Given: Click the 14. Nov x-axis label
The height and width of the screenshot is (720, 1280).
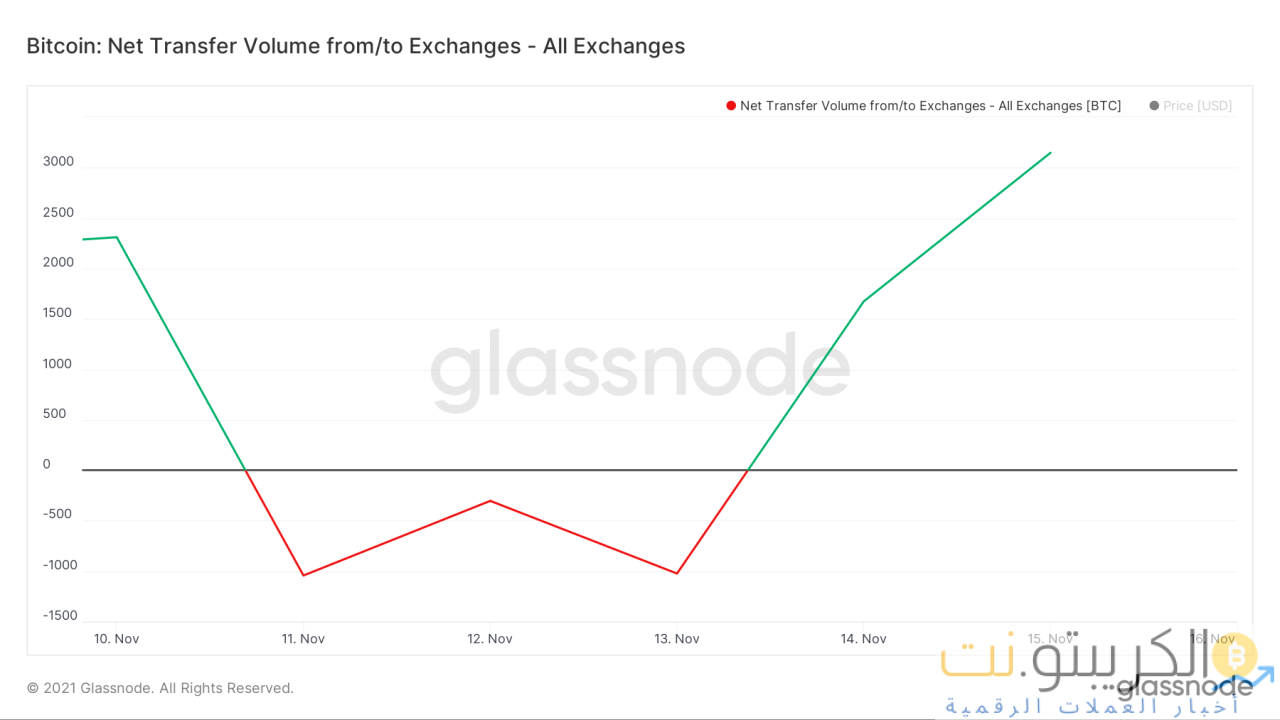Looking at the screenshot, I should pyautogui.click(x=863, y=639).
